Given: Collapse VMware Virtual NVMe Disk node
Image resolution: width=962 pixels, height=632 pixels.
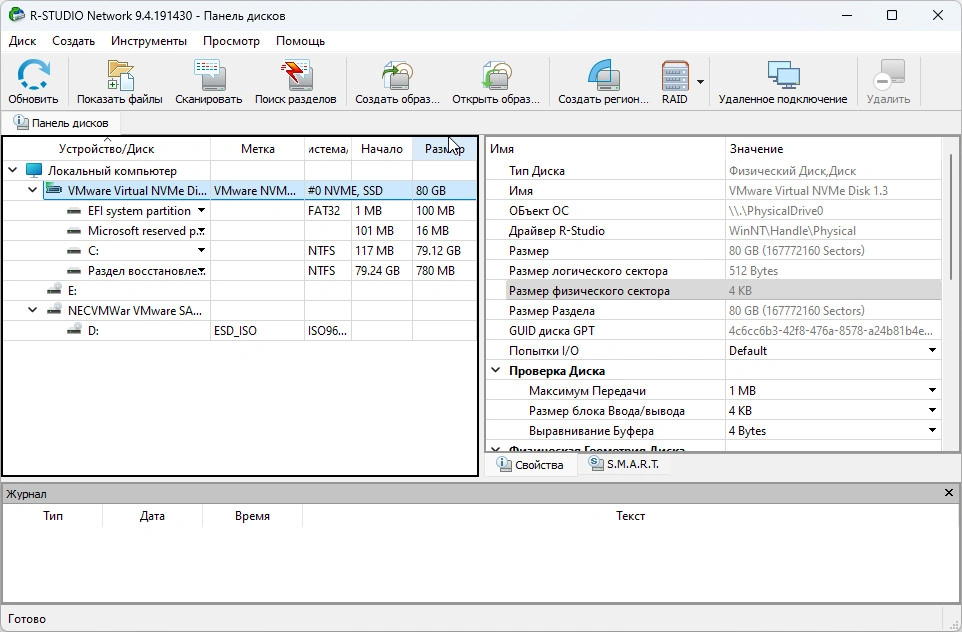Looking at the screenshot, I should pos(33,190).
